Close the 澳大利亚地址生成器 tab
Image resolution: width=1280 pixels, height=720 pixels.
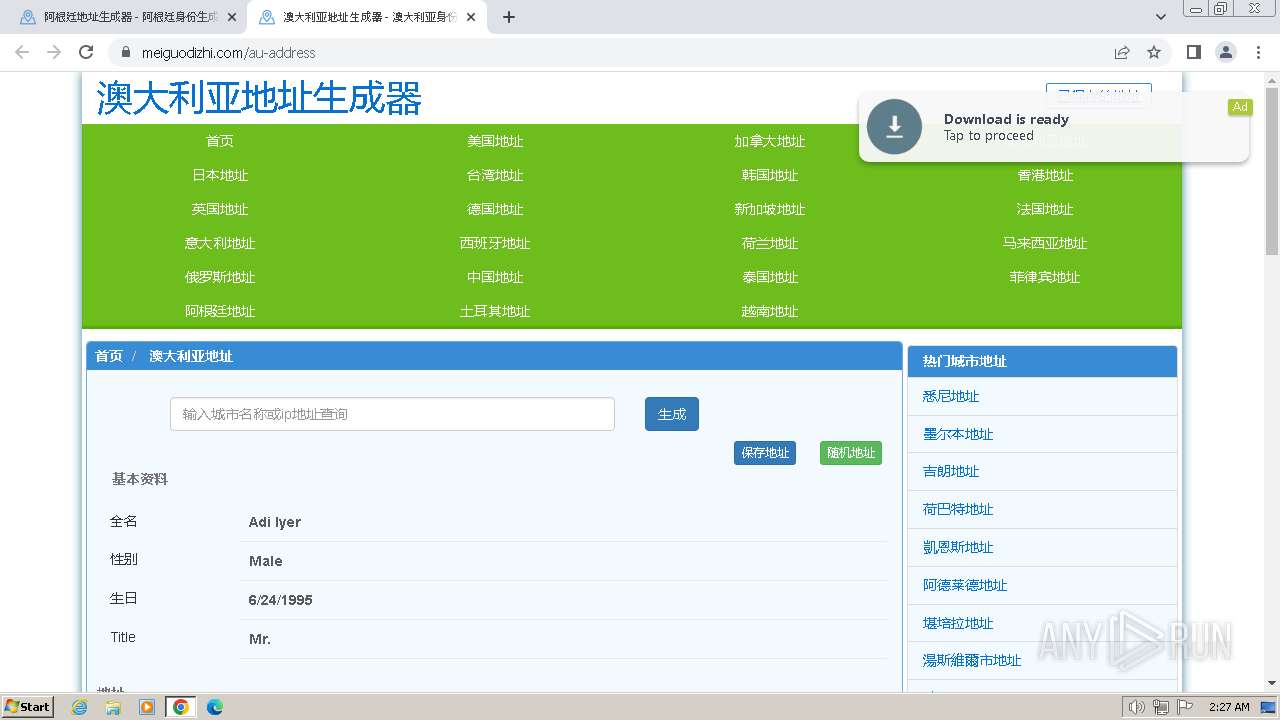[x=472, y=17]
